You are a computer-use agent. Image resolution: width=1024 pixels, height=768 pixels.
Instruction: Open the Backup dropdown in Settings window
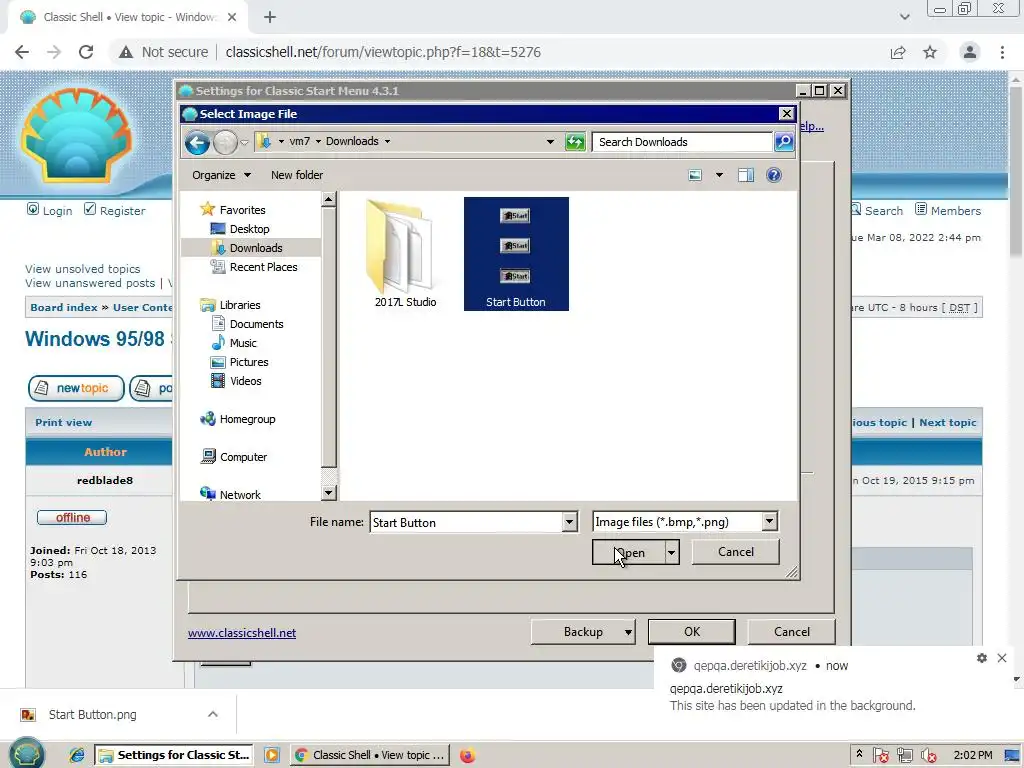(583, 632)
